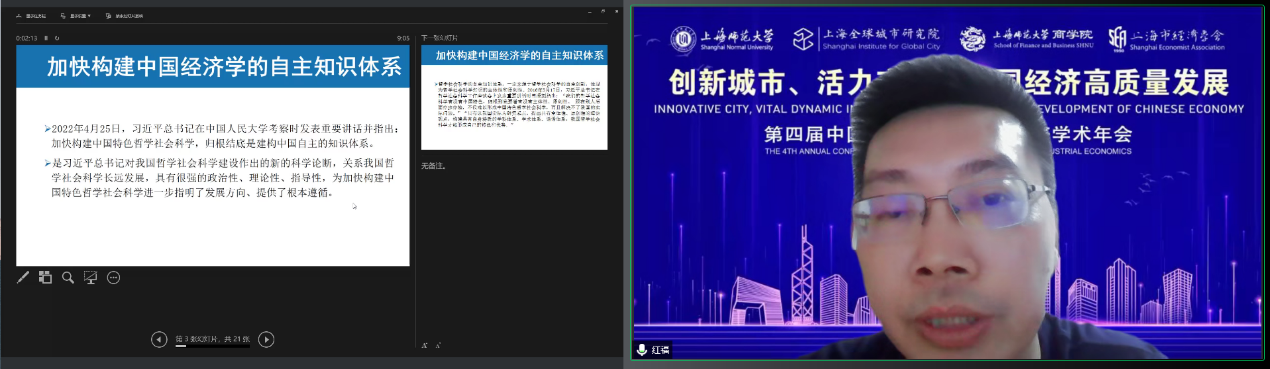Expand the display settings dropdown

pyautogui.click(x=75, y=16)
